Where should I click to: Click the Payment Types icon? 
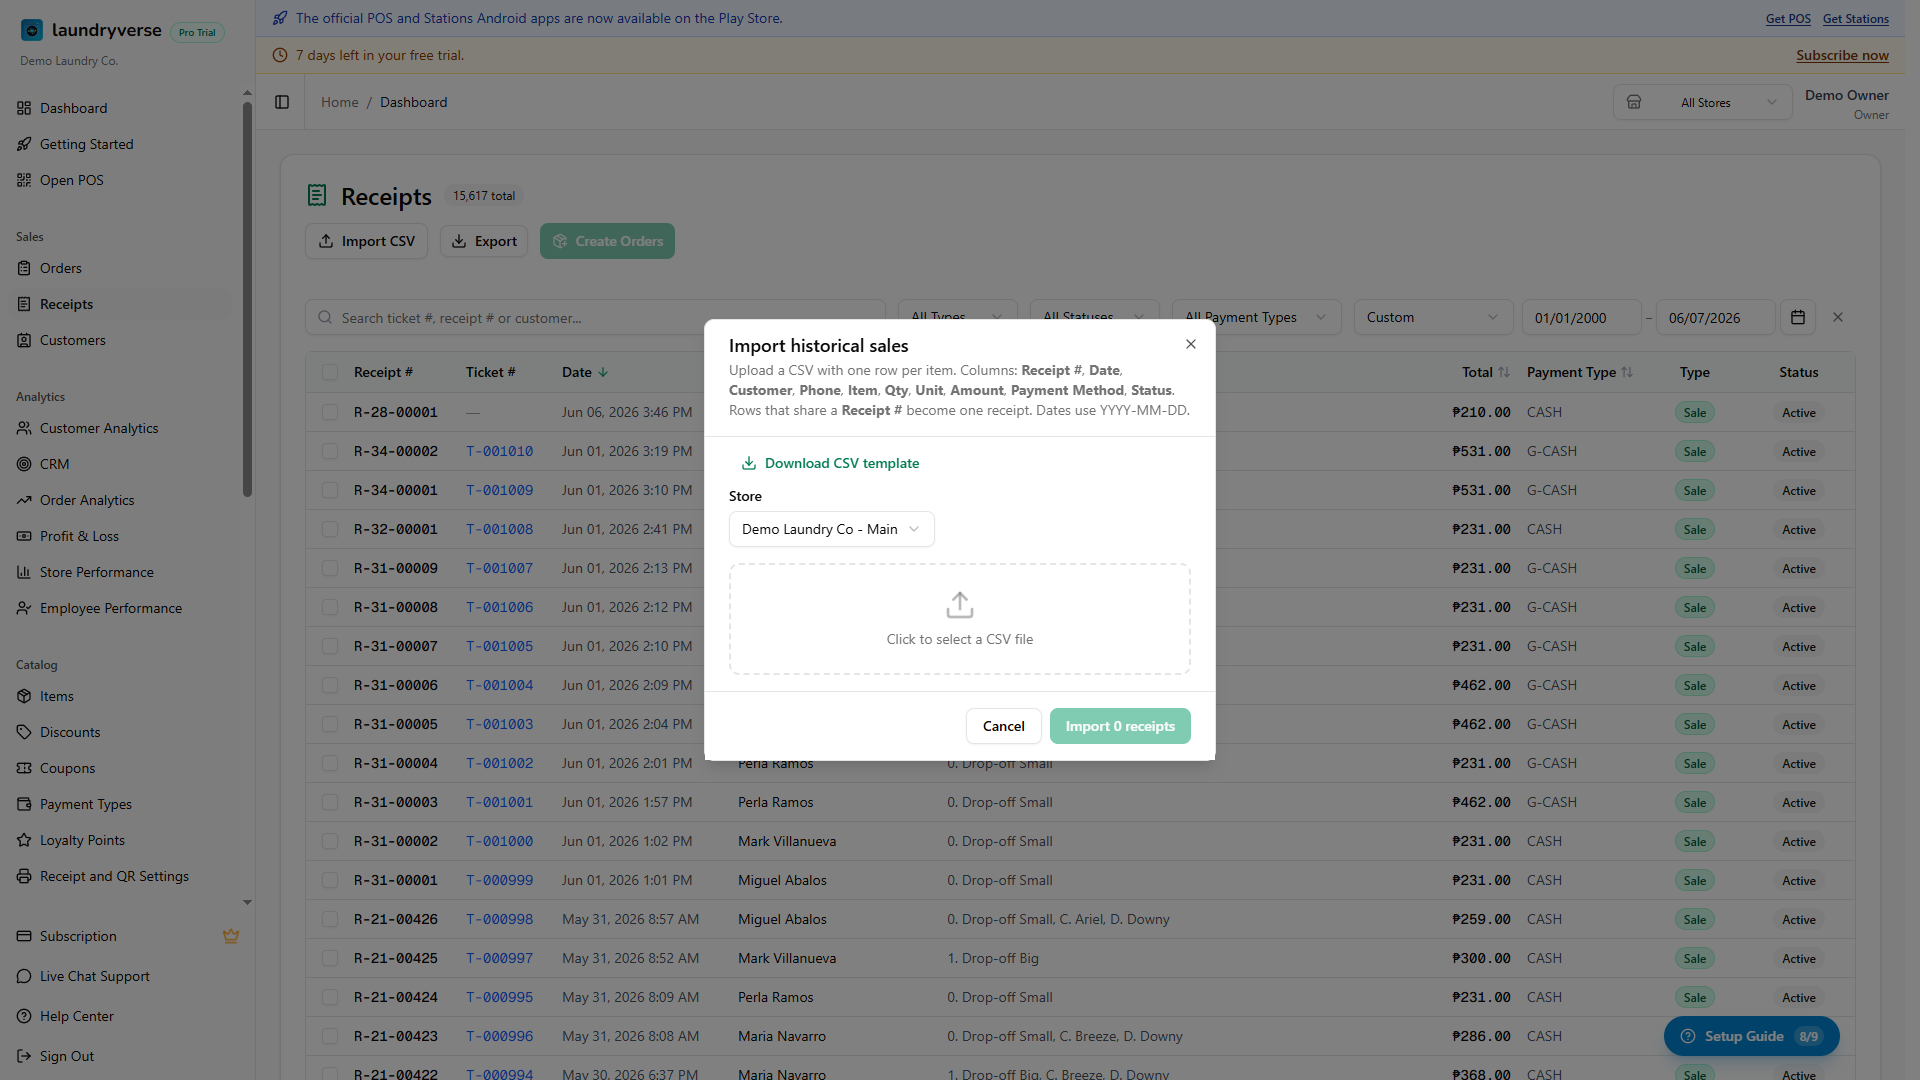click(x=24, y=804)
